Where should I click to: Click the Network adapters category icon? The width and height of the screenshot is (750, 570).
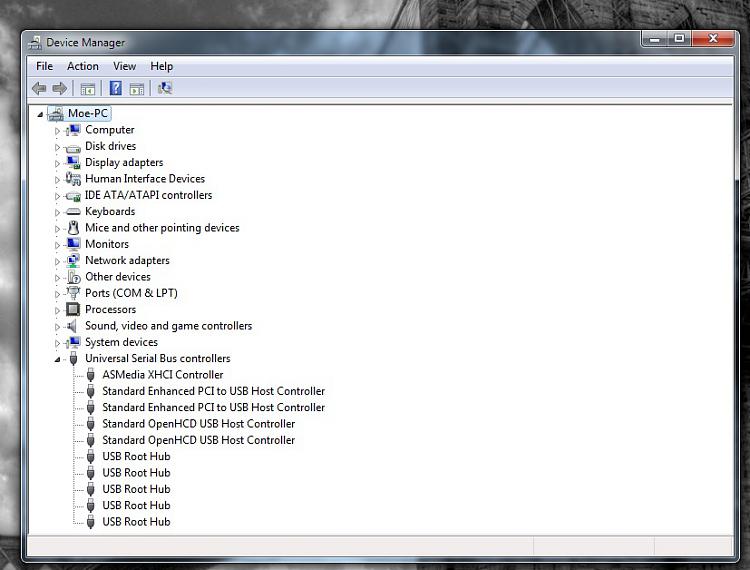[x=73, y=261]
